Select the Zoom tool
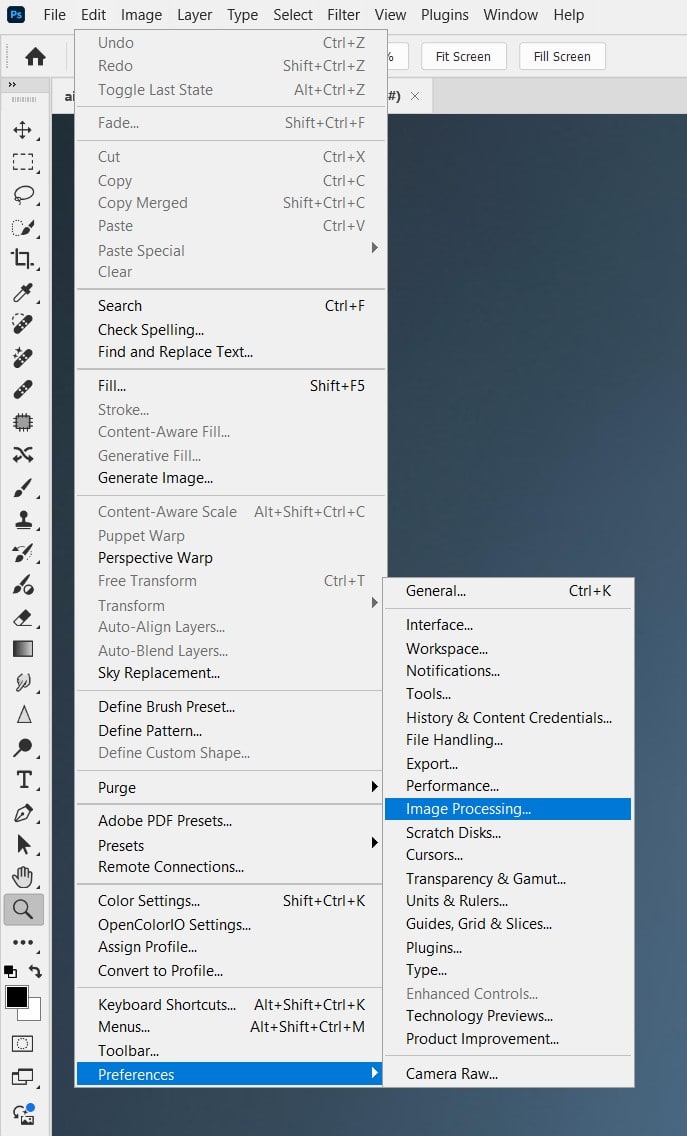Viewport: 687px width, 1136px height. [23, 909]
